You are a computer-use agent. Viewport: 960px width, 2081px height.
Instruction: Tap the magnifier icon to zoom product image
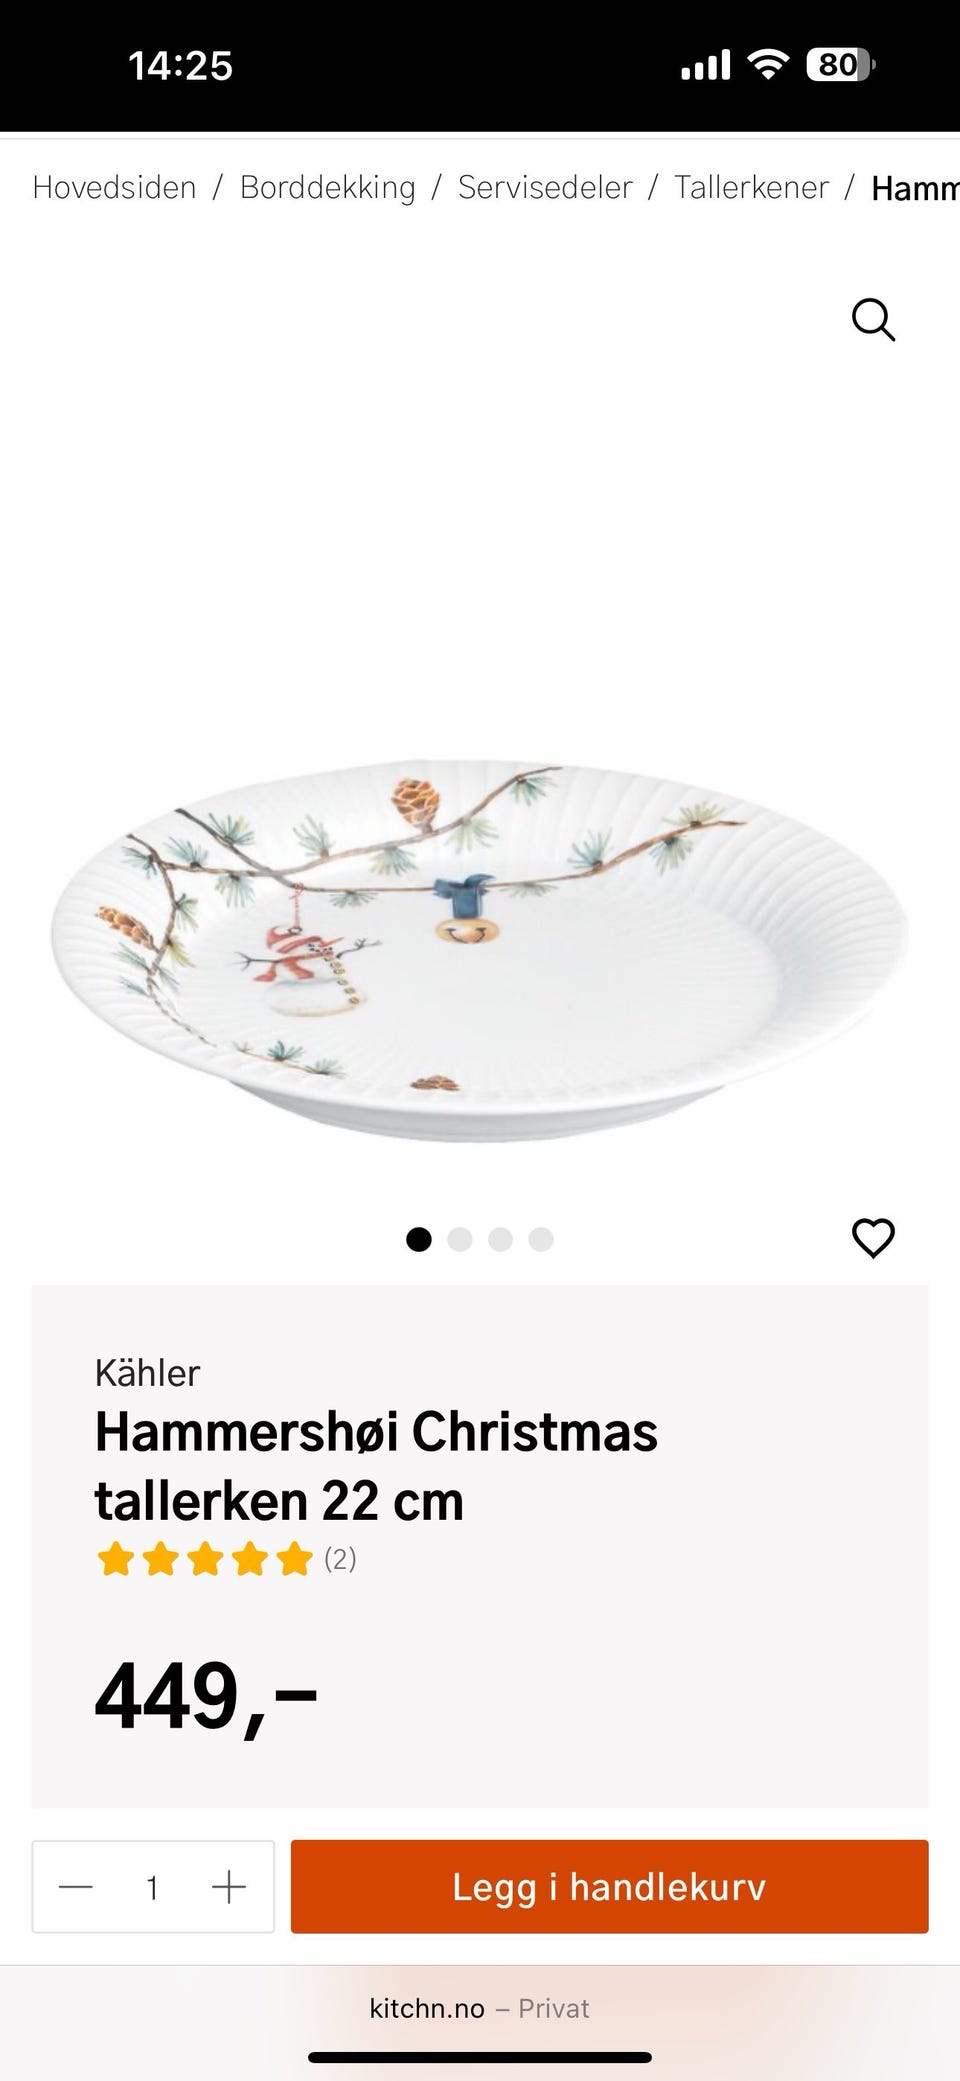873,320
